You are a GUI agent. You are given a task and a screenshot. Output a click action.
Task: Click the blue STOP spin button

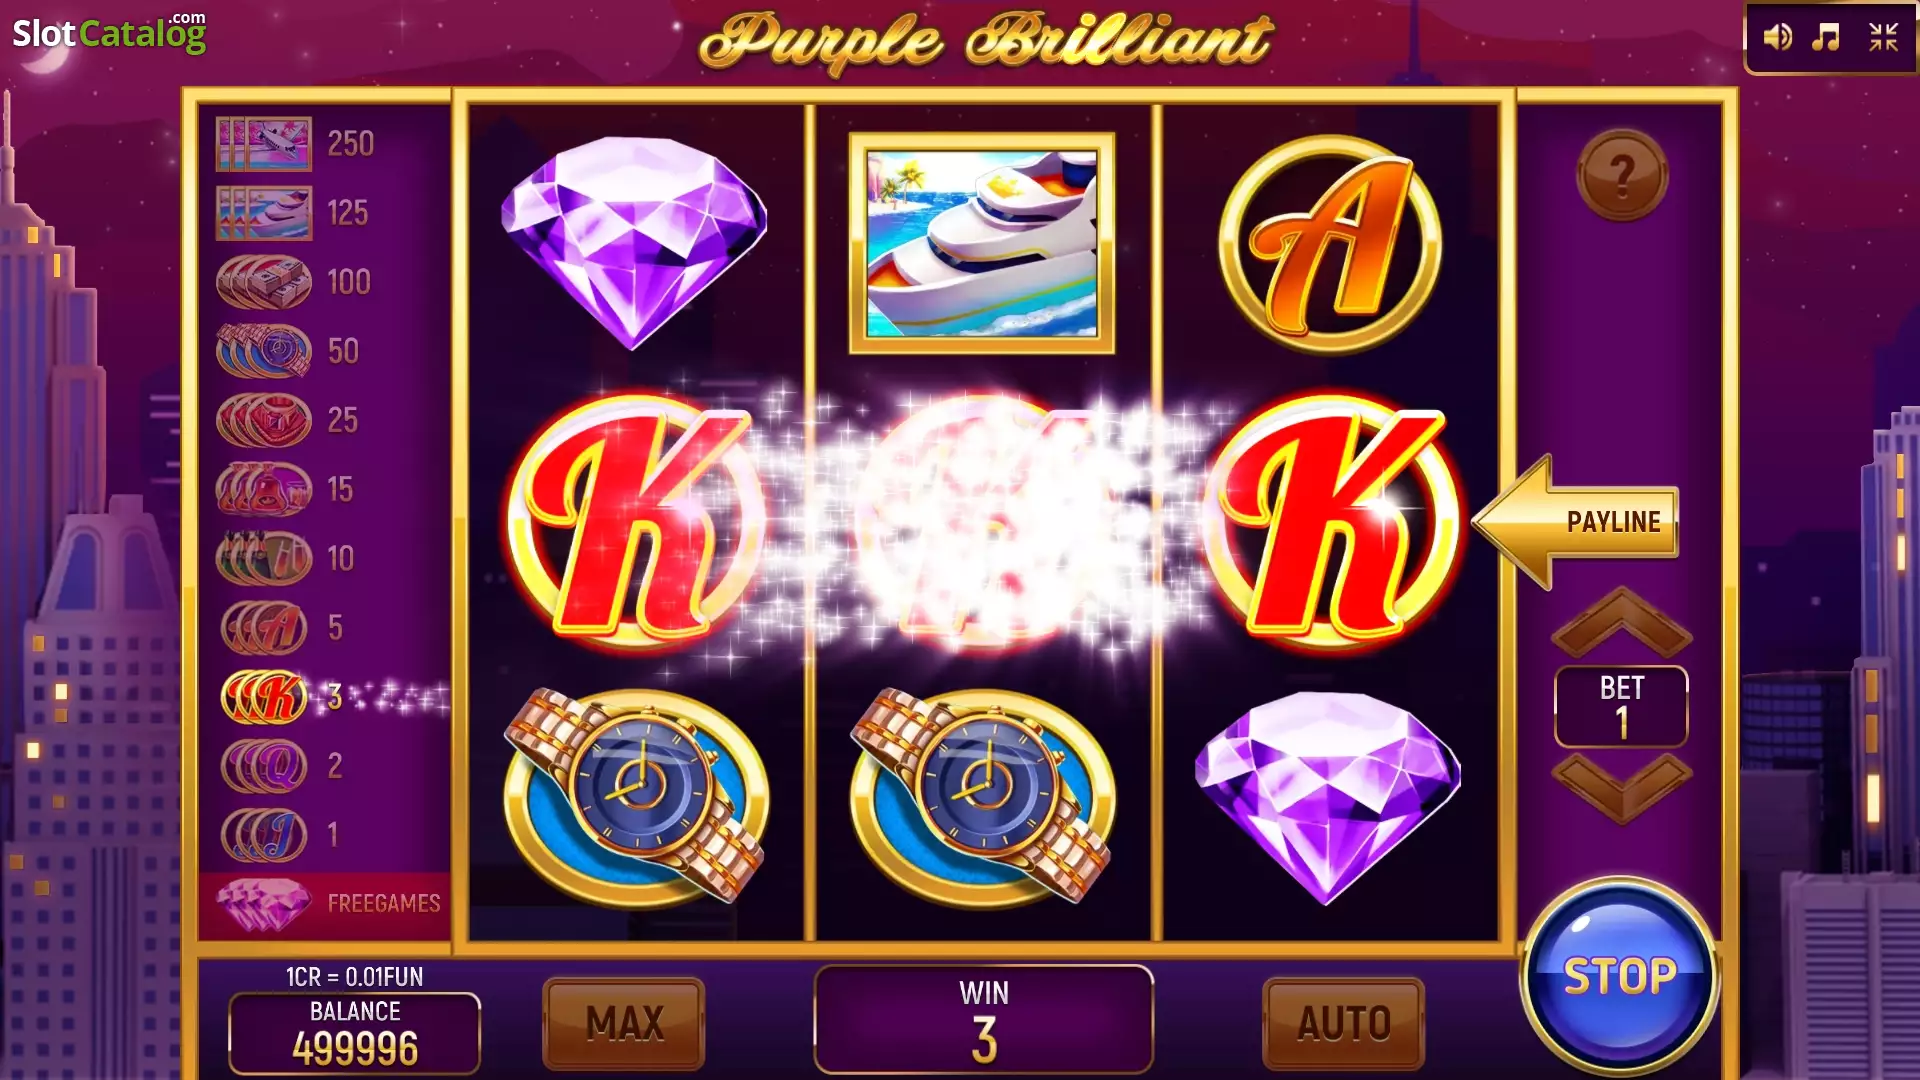pyautogui.click(x=1620, y=976)
